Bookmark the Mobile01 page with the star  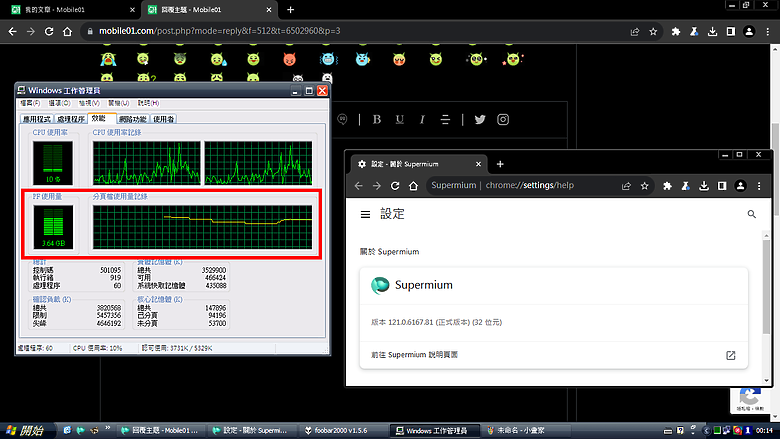coord(653,31)
